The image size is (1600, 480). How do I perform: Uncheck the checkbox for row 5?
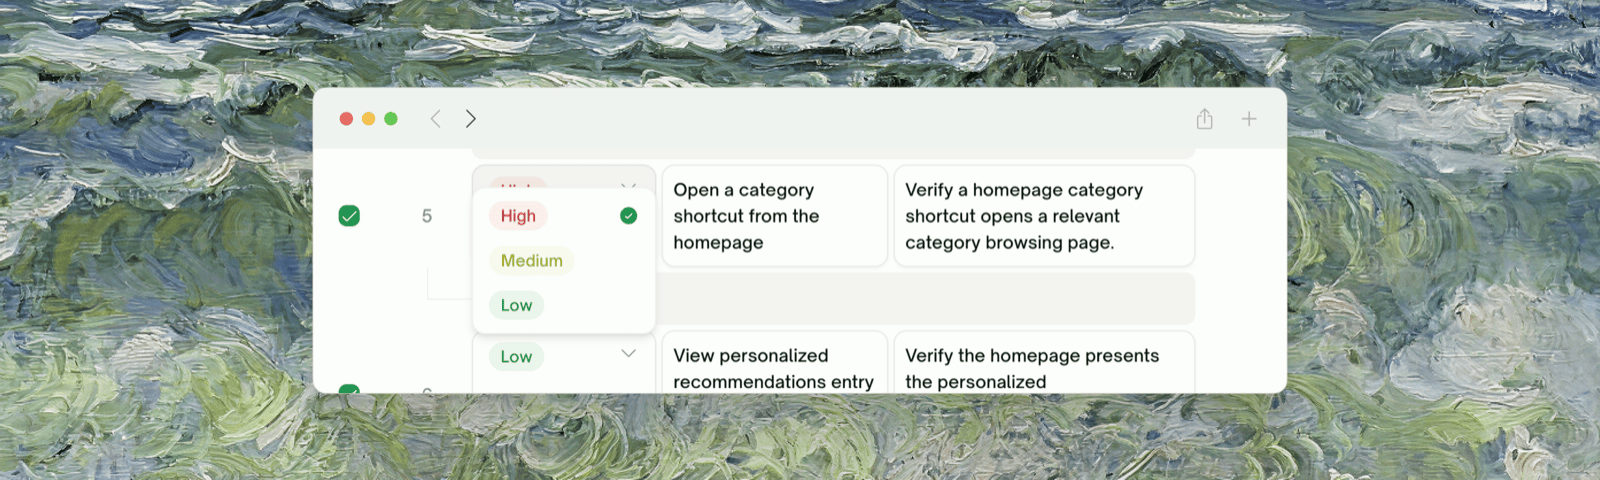[x=349, y=216]
